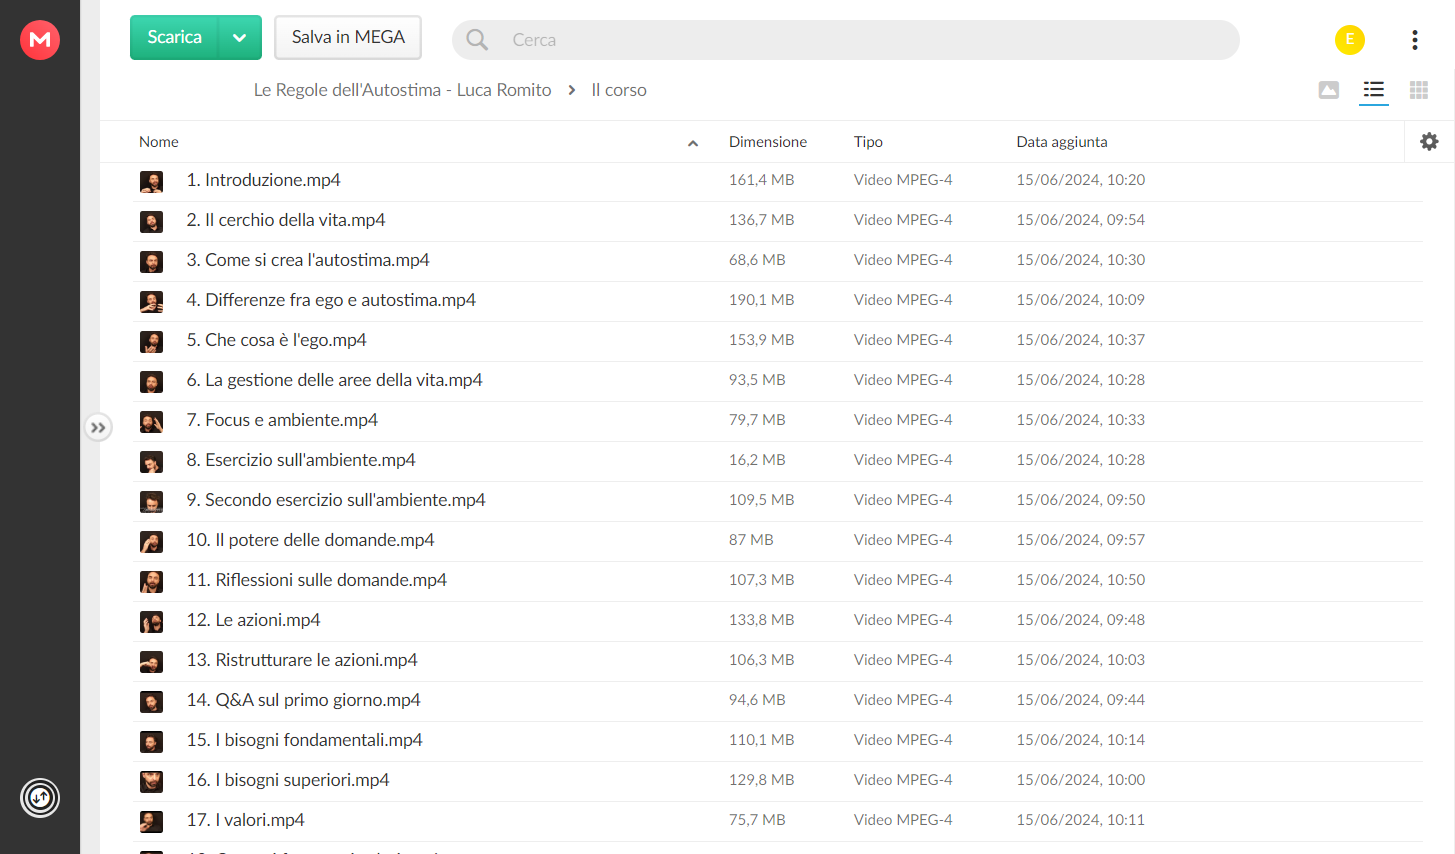Click the Scarica download button
This screenshot has width=1455, height=854.
[x=175, y=38]
